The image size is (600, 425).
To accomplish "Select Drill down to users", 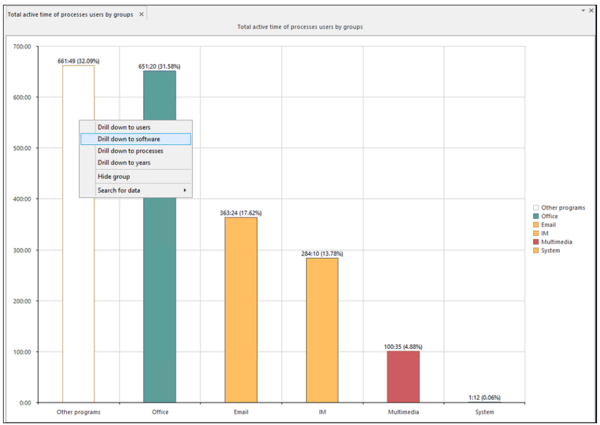I will click(124, 127).
